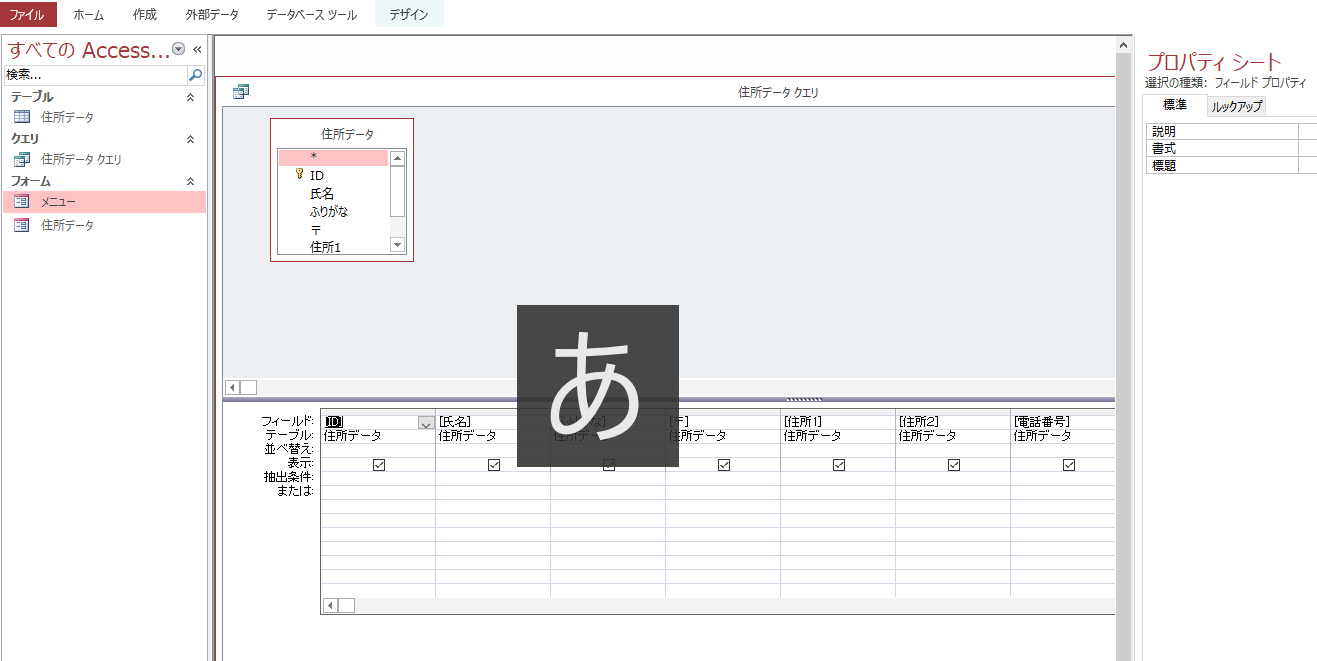
Task: Click the primary key icon beside ID
Action: coord(299,174)
